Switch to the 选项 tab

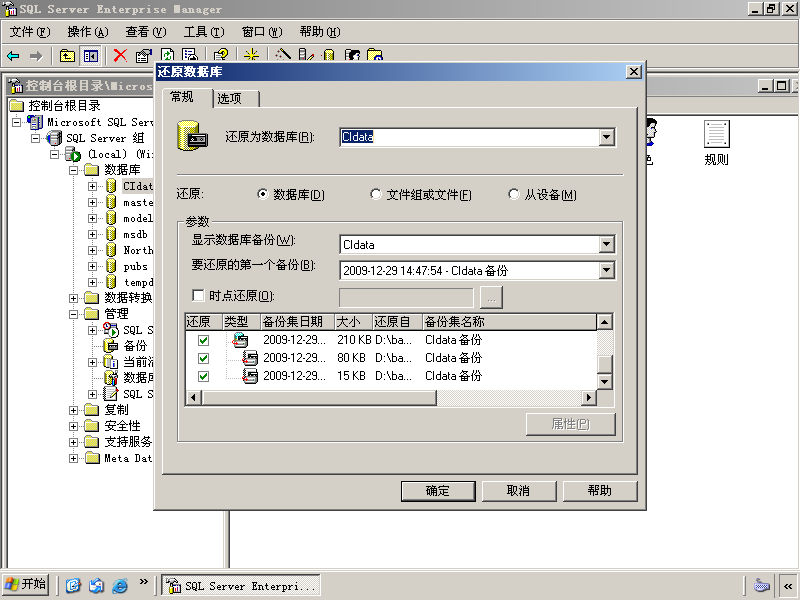tap(236, 98)
